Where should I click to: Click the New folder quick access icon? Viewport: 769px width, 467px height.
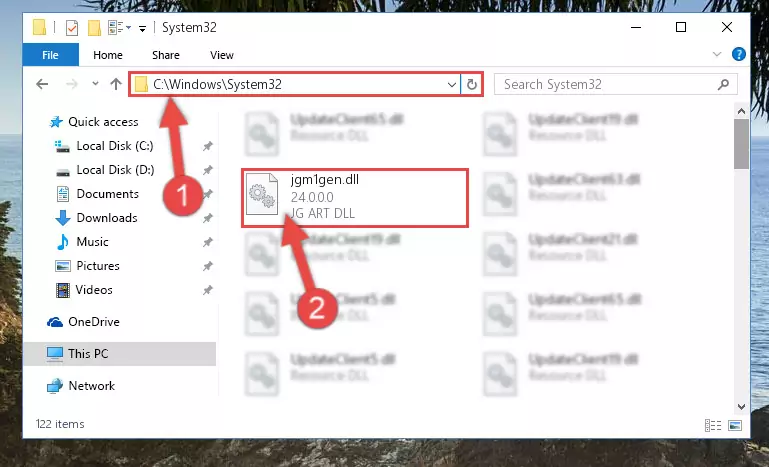pos(94,27)
